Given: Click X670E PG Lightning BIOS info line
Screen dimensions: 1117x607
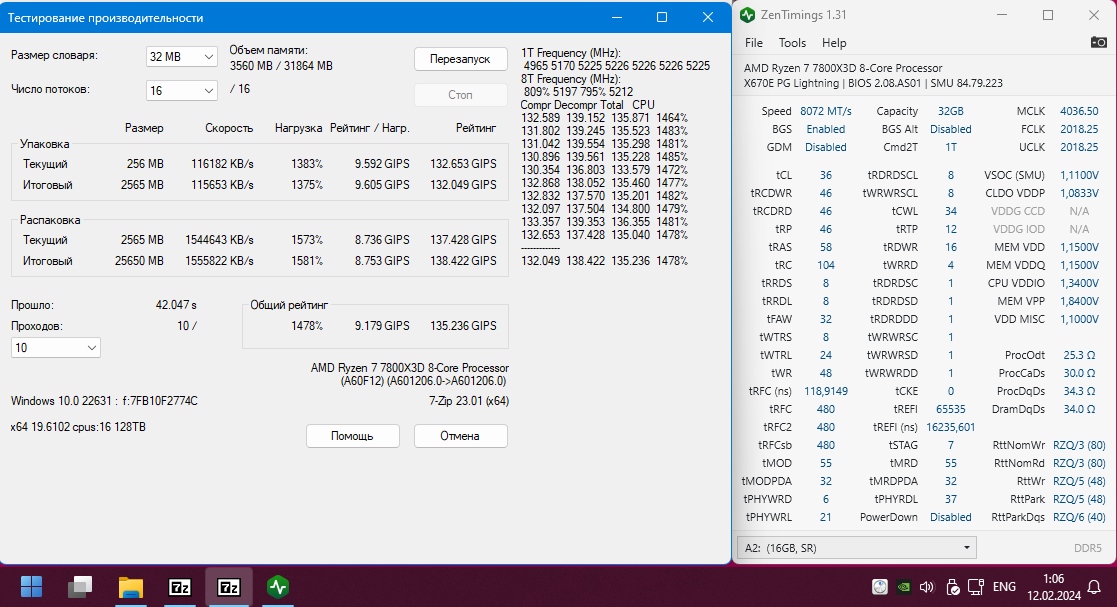Looking at the screenshot, I should pos(873,83).
